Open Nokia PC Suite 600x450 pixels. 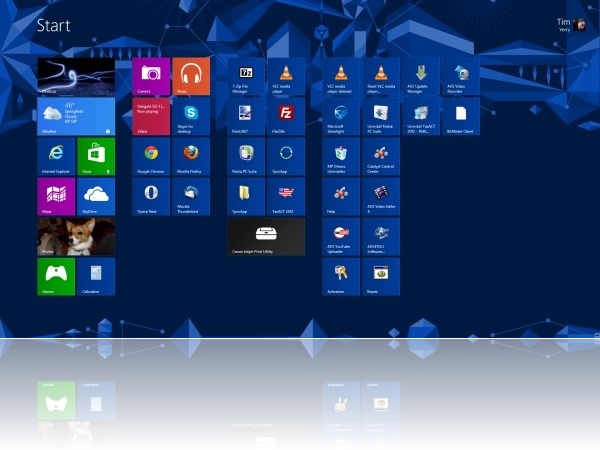click(246, 157)
